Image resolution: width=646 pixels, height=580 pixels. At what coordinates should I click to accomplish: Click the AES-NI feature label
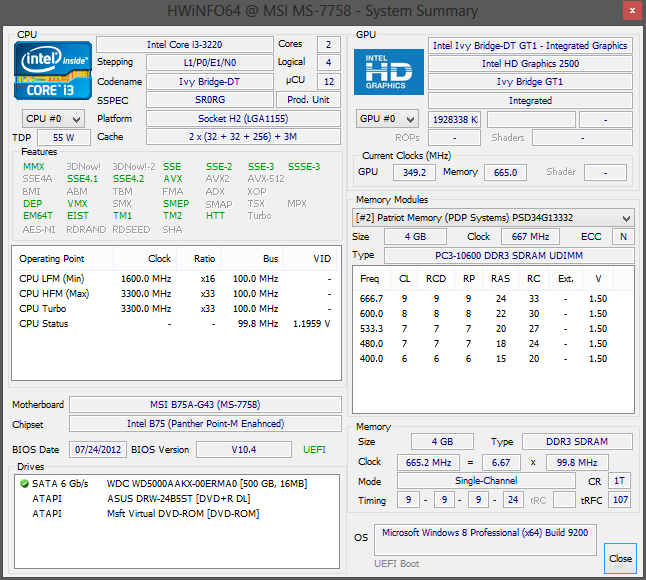click(39, 229)
